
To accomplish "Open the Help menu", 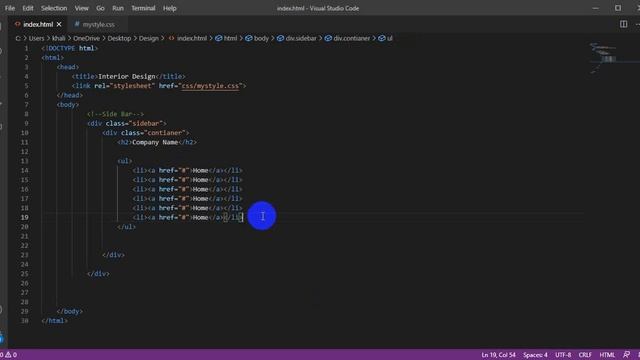I will 170,8.
